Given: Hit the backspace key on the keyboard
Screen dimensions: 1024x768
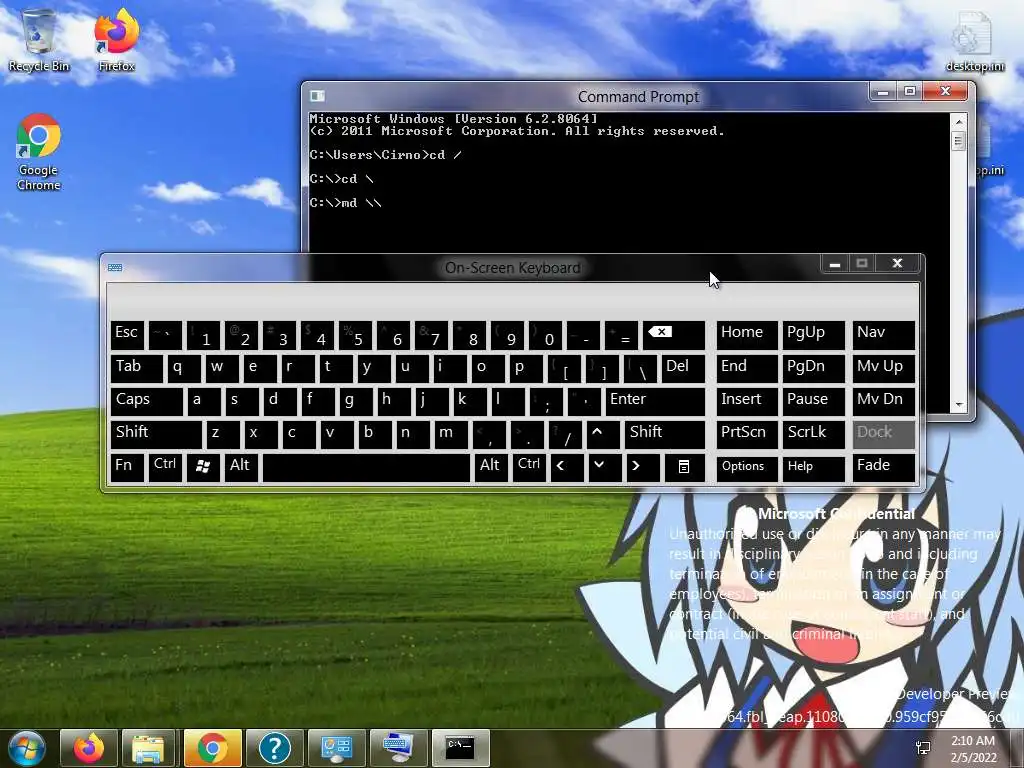Looking at the screenshot, I should pos(673,334).
